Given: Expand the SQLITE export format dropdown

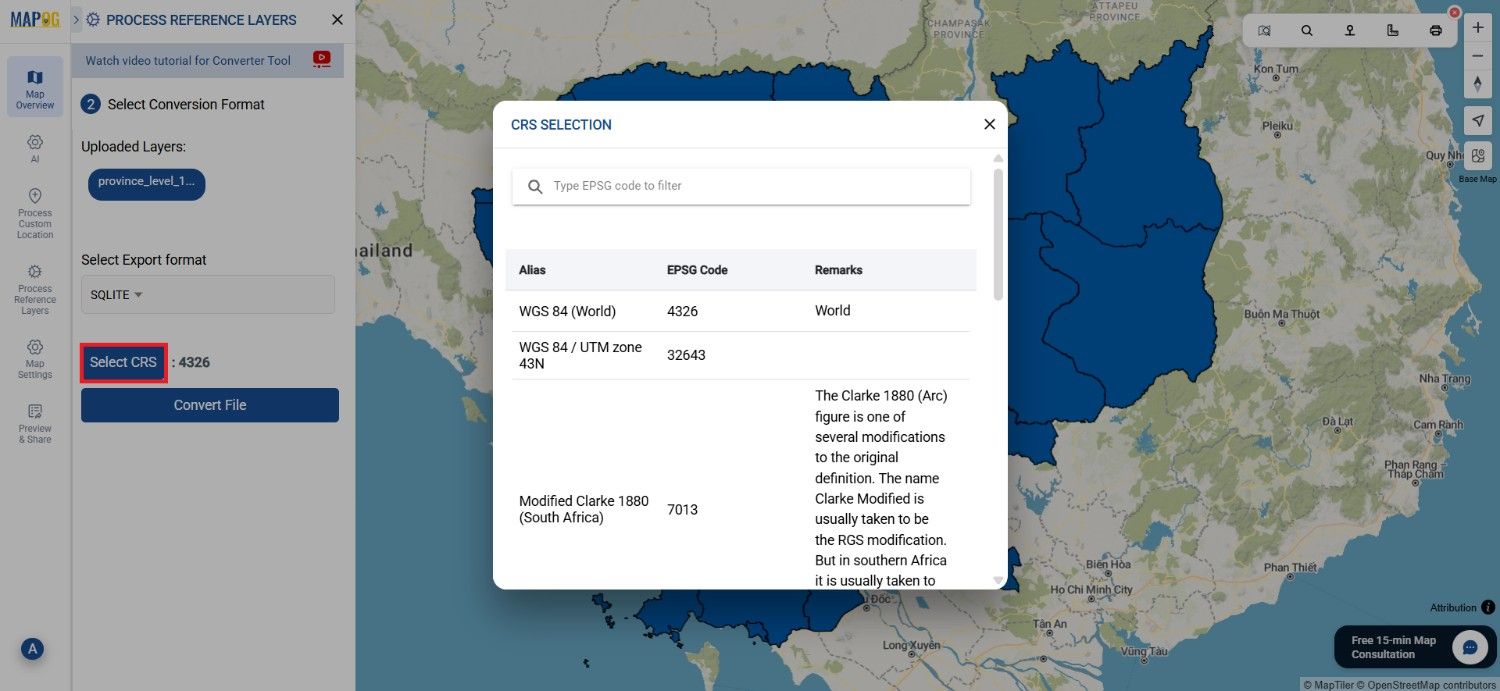Looking at the screenshot, I should (208, 295).
